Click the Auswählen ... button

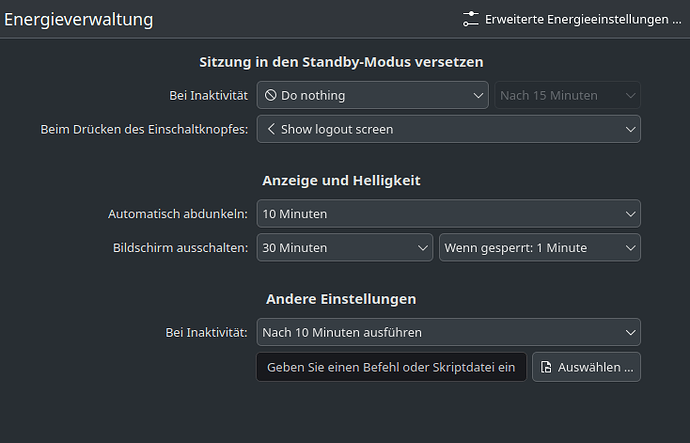coord(586,367)
